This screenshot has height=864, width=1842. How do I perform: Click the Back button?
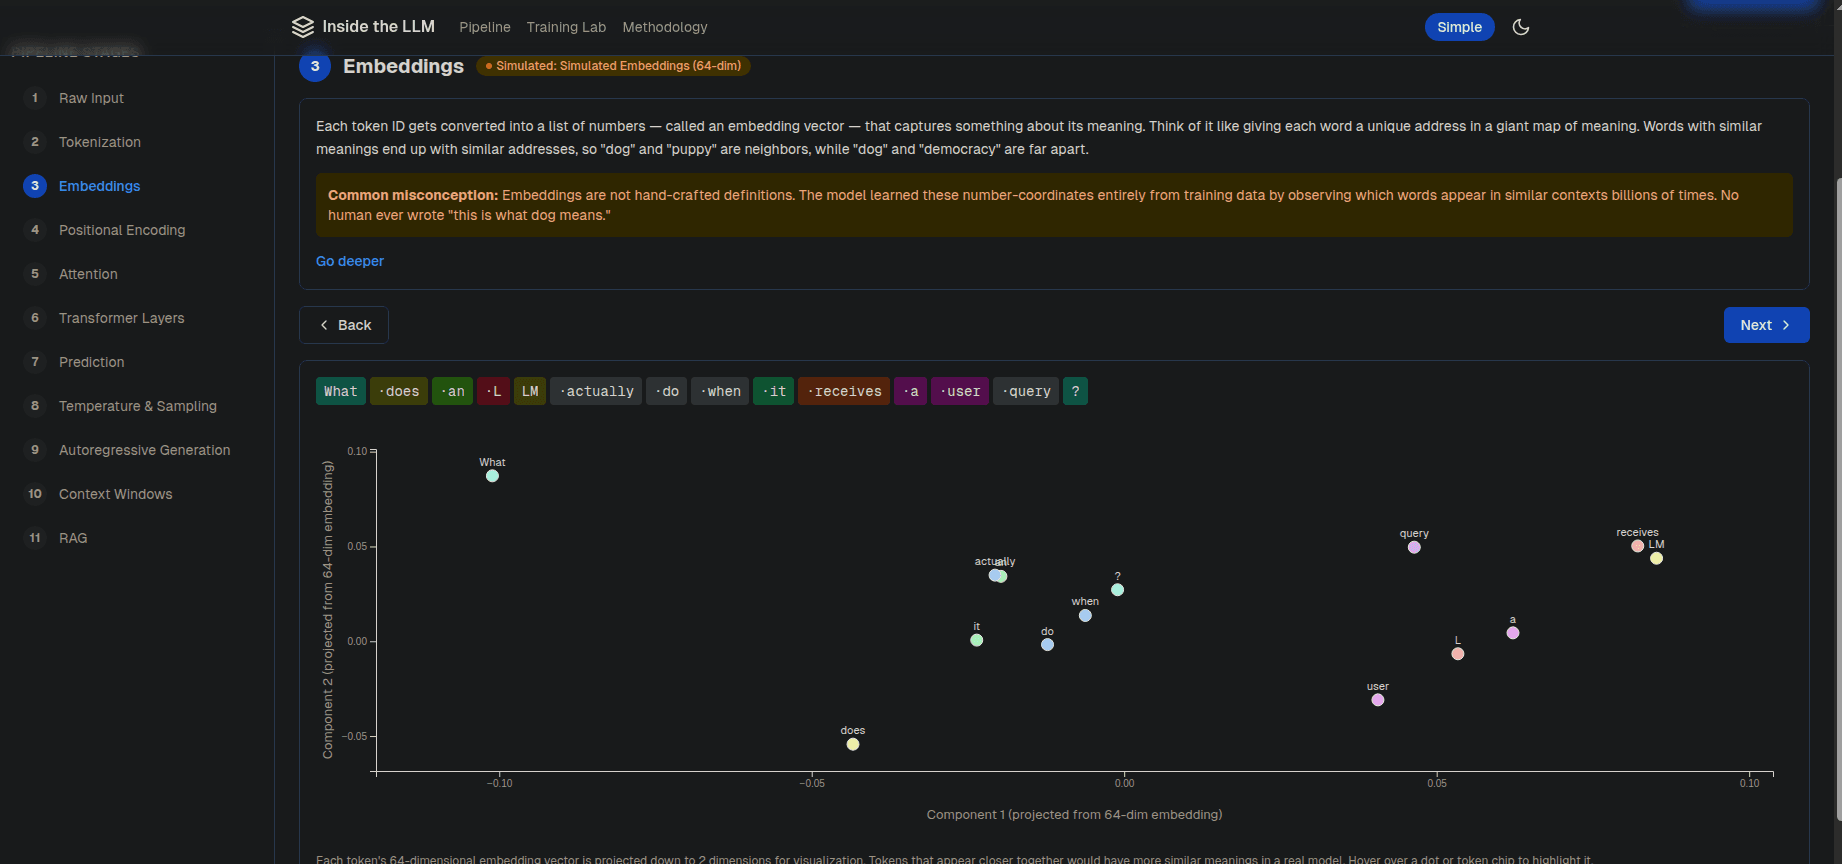coord(344,325)
